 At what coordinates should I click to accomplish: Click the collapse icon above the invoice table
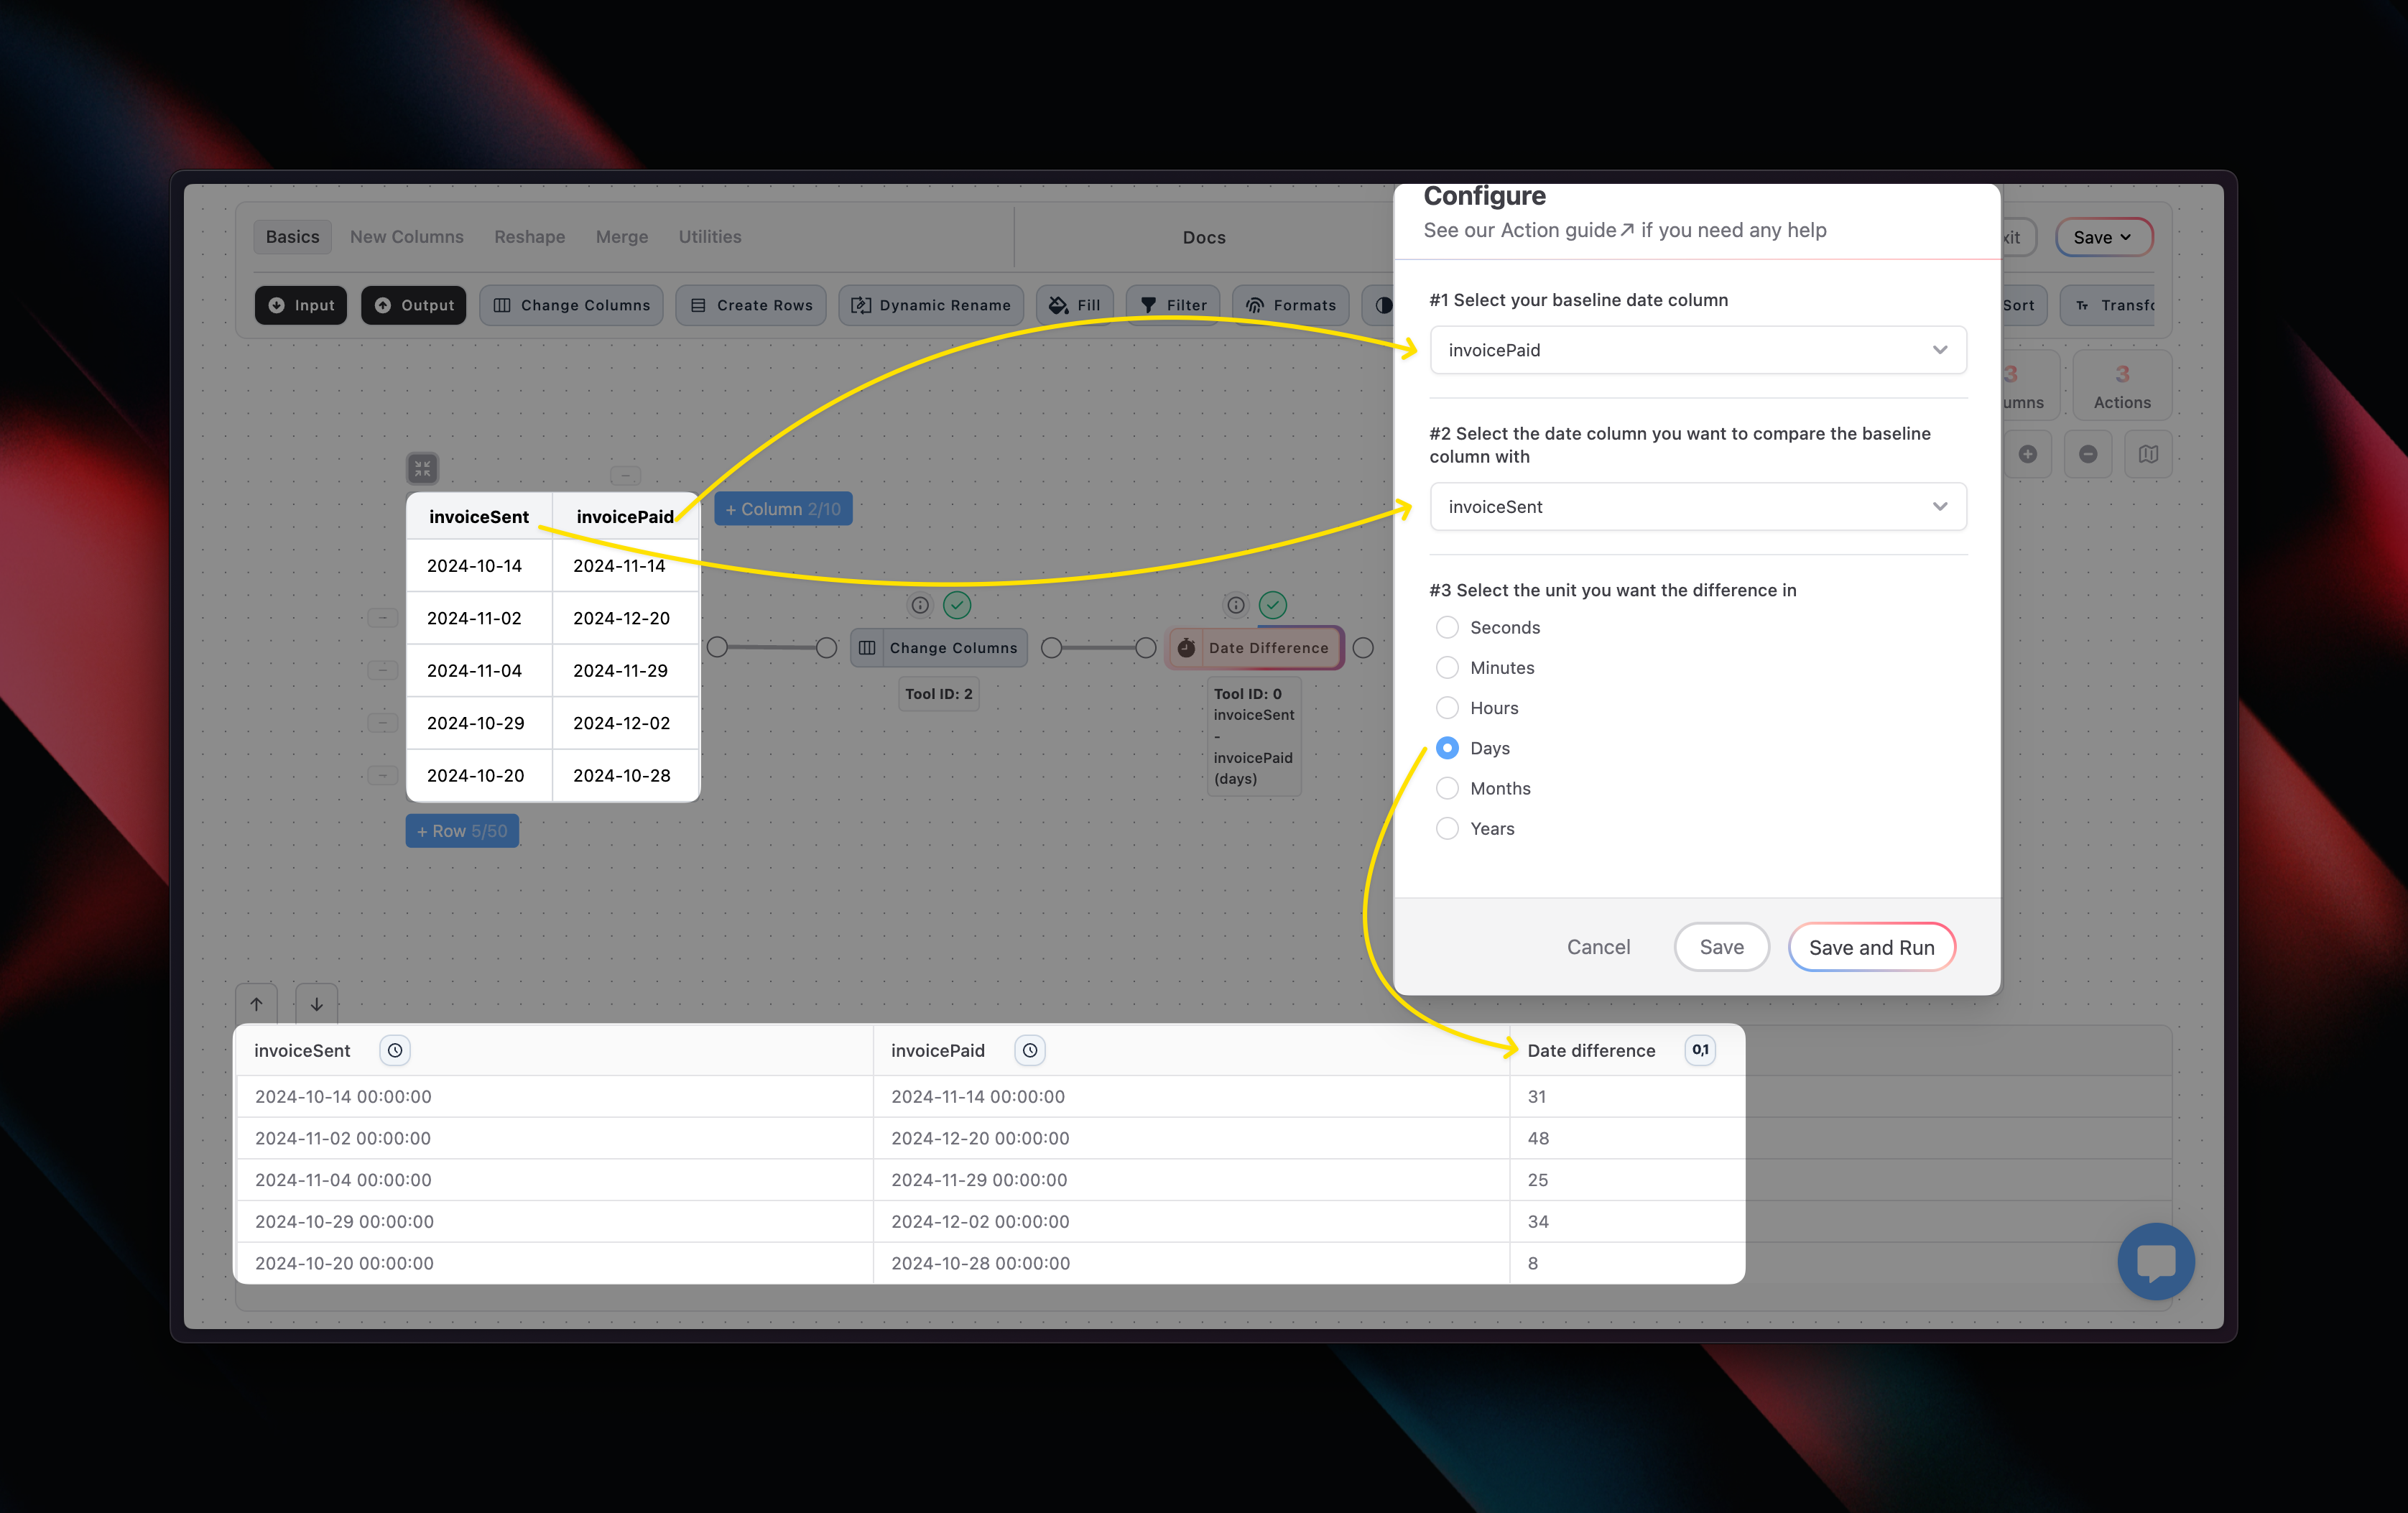423,468
